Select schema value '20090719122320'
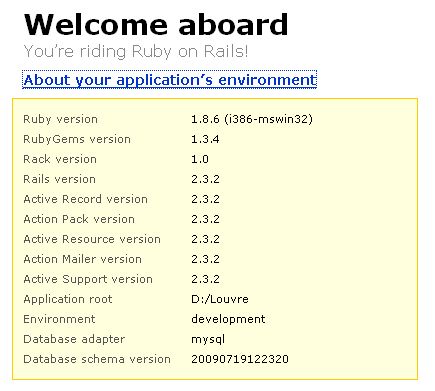435x391 pixels. 240,359
